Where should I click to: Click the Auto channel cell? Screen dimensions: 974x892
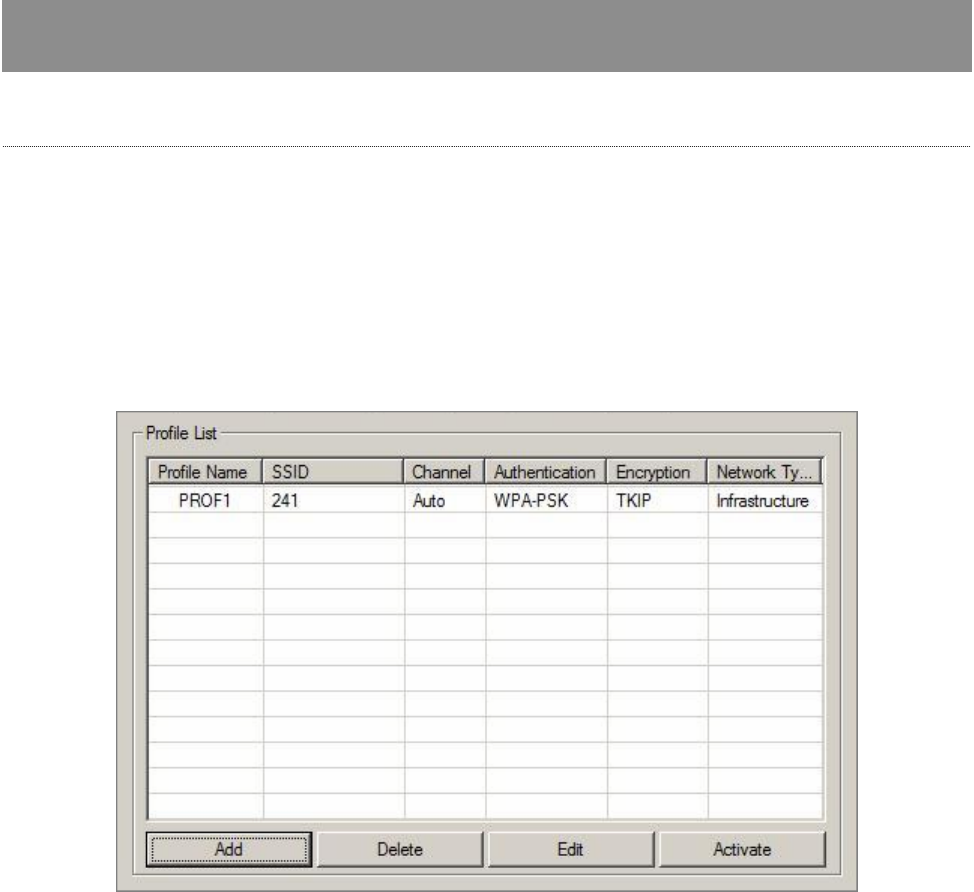point(429,501)
